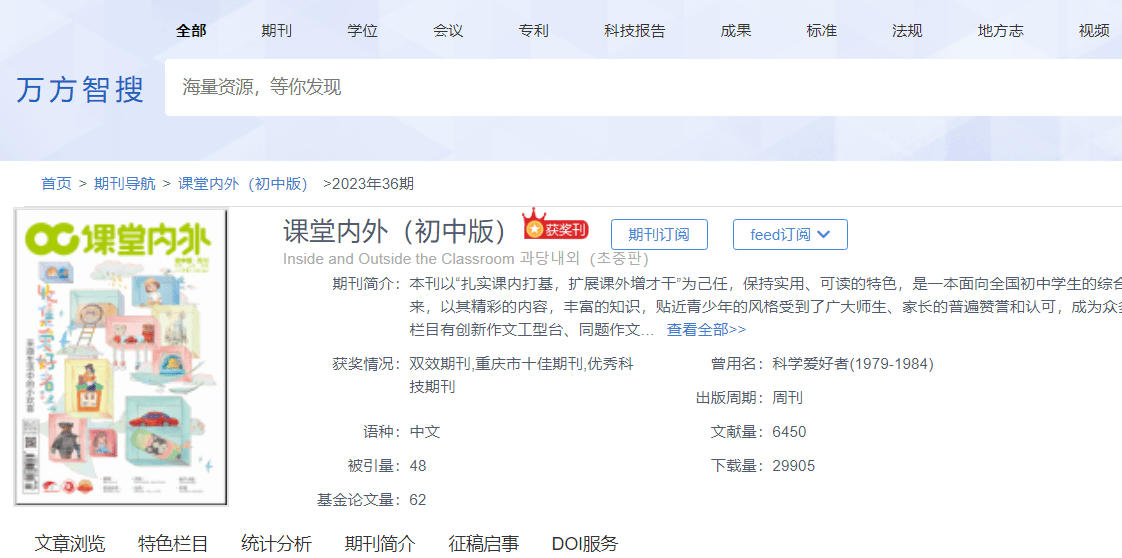Click the journal title 课堂内外（初中版）heading
This screenshot has width=1122, height=558.
395,231
